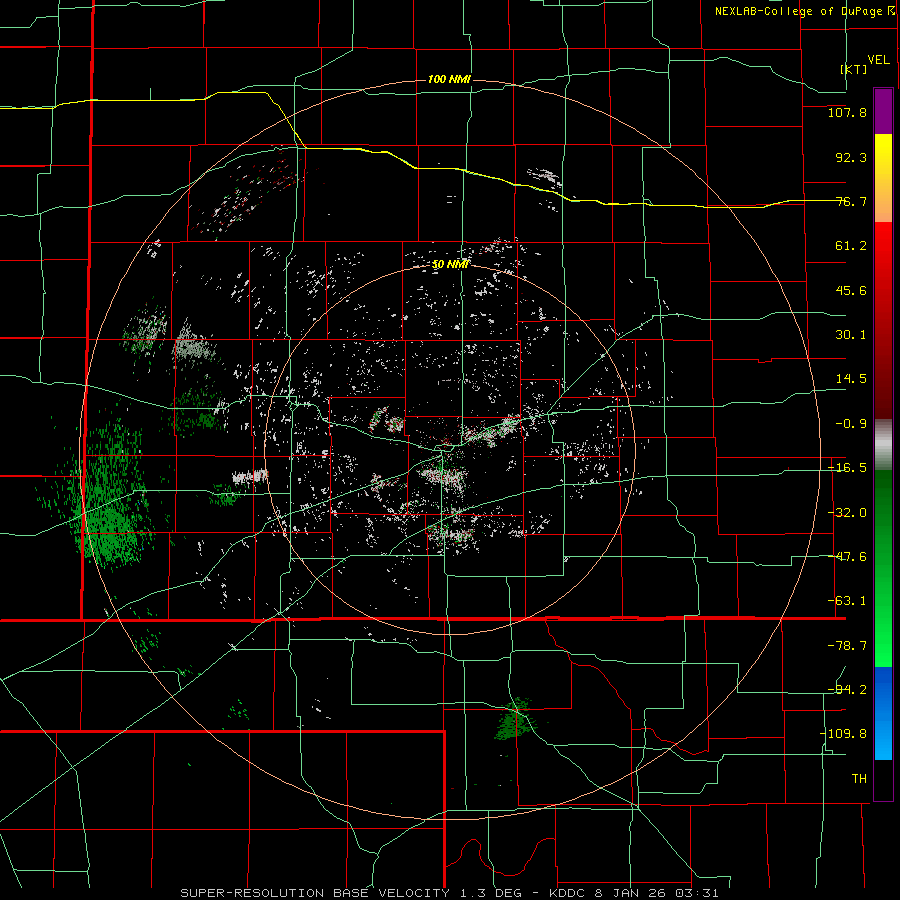Click the -78.7 velocity scale value

point(847,646)
